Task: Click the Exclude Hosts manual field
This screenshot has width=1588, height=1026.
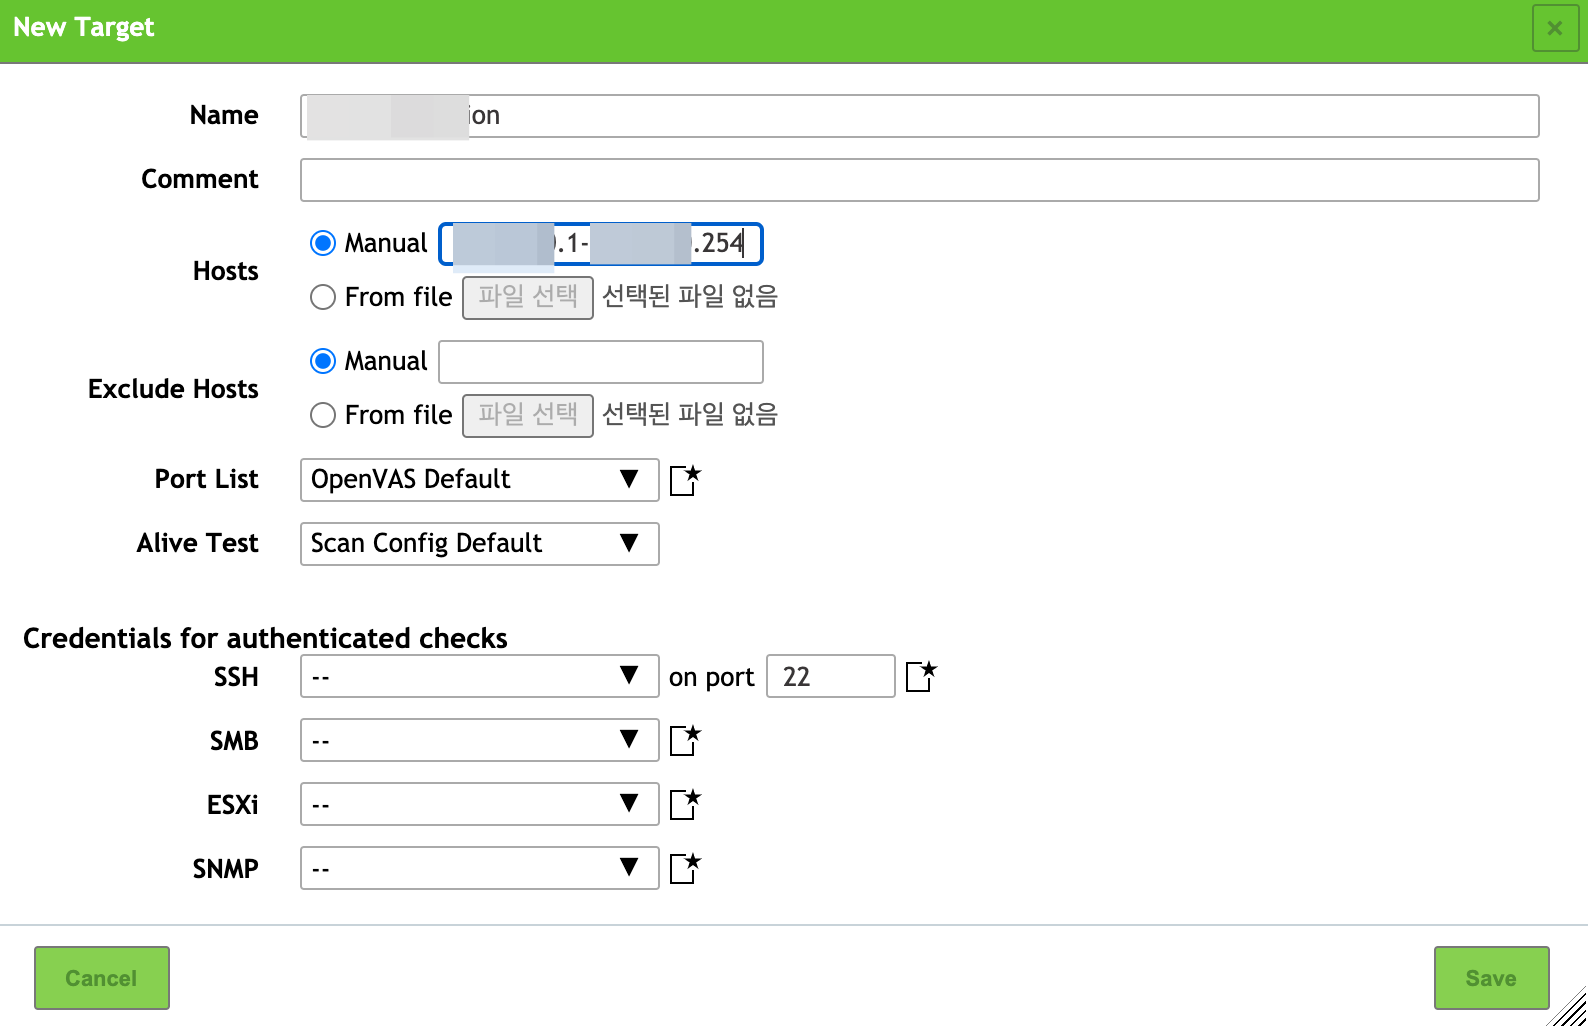Action: [601, 362]
